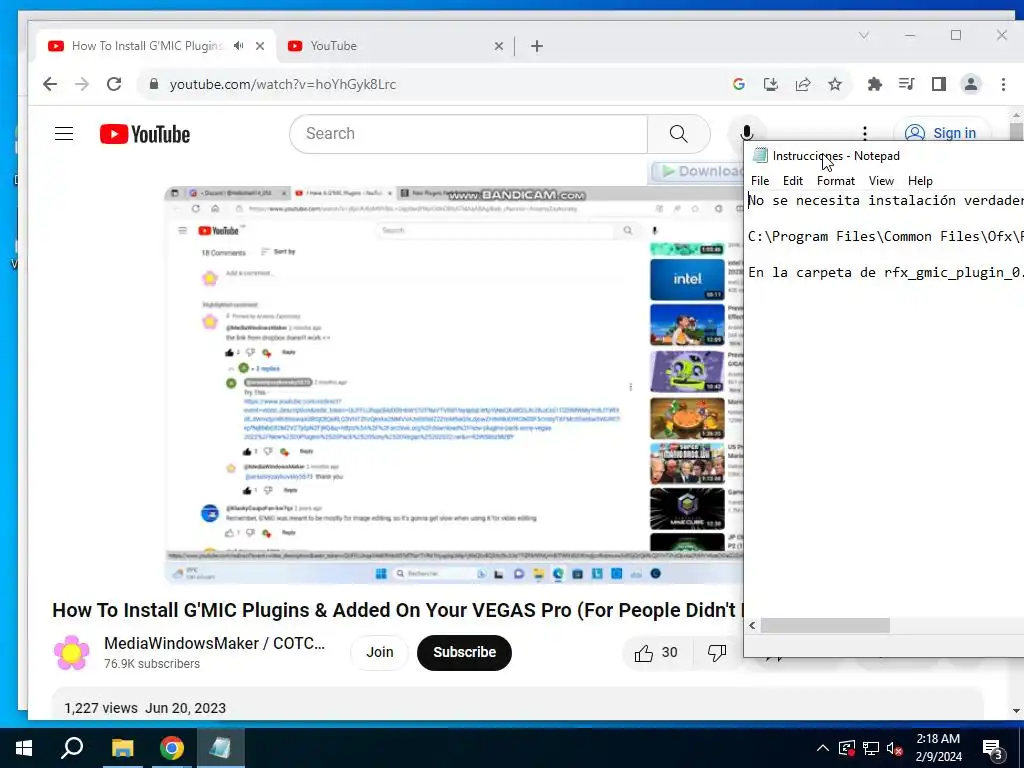Subscribe to MediaWindowsMaker channel
The width and height of the screenshot is (1024, 768).
coord(464,652)
